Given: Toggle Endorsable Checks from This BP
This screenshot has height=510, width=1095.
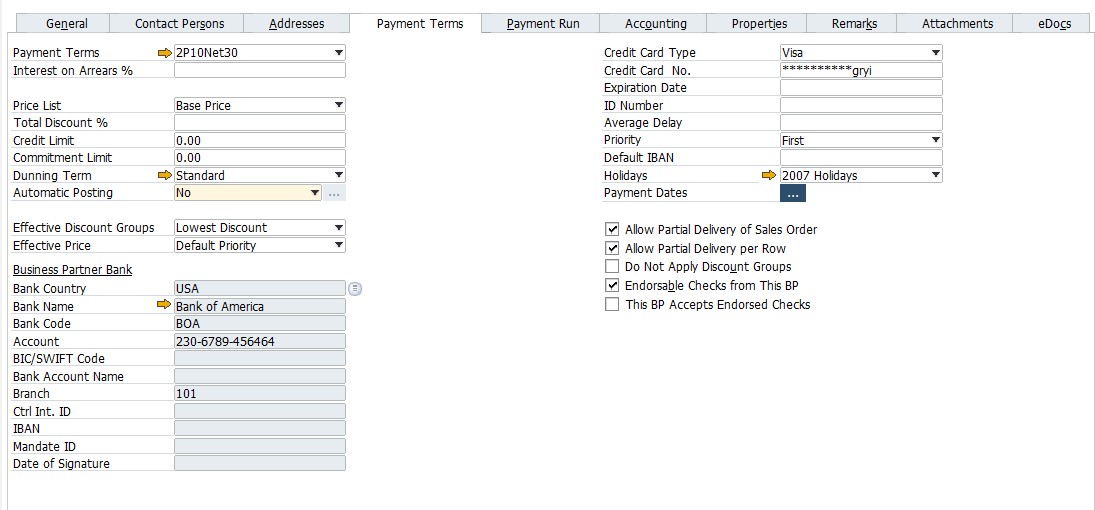Looking at the screenshot, I should (612, 286).
